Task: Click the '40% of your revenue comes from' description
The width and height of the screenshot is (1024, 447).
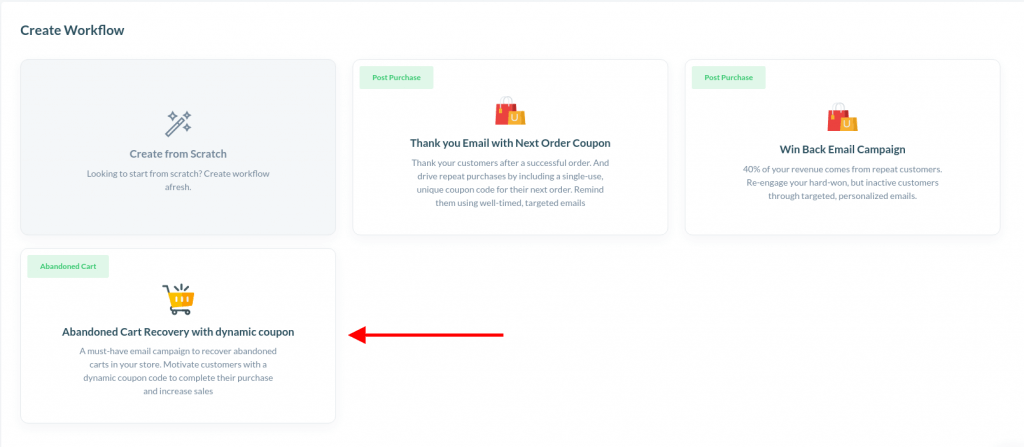Action: click(842, 182)
